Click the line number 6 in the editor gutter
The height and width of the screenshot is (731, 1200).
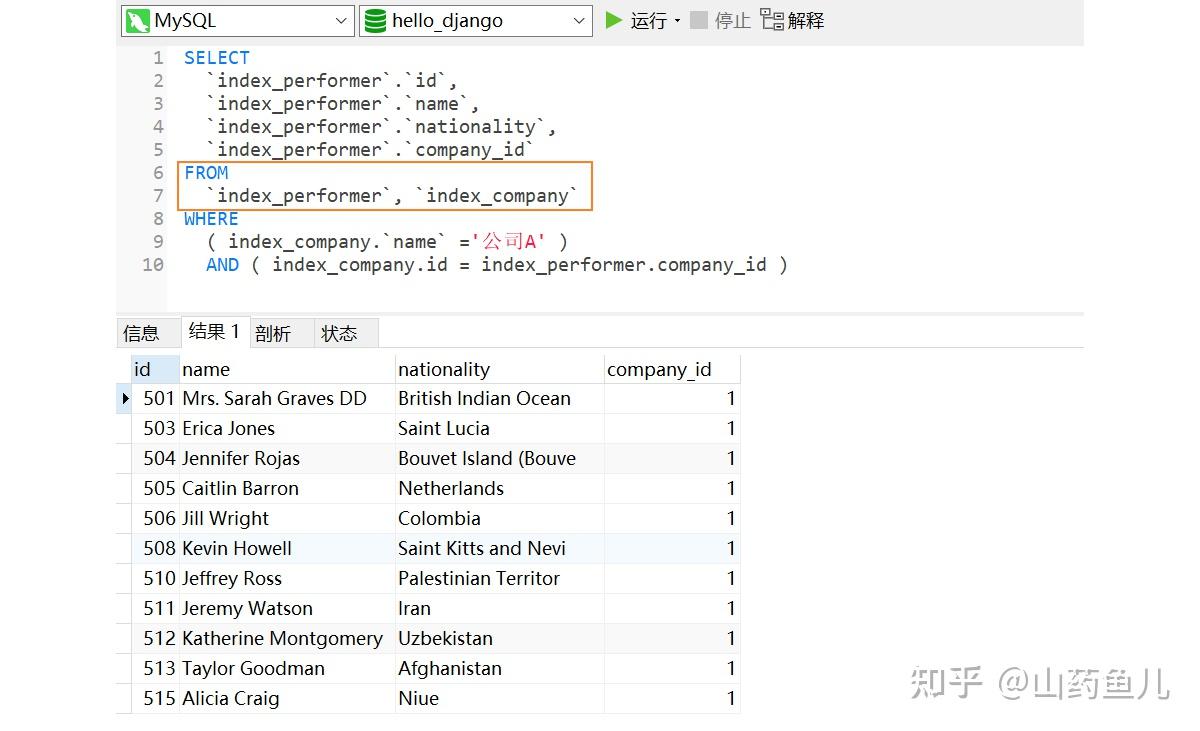click(157, 172)
